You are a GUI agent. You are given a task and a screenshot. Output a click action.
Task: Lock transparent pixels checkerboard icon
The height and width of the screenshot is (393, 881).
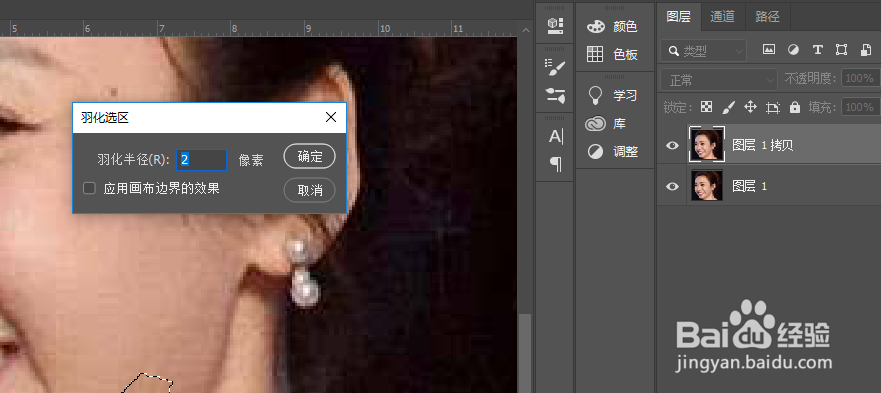tap(707, 107)
